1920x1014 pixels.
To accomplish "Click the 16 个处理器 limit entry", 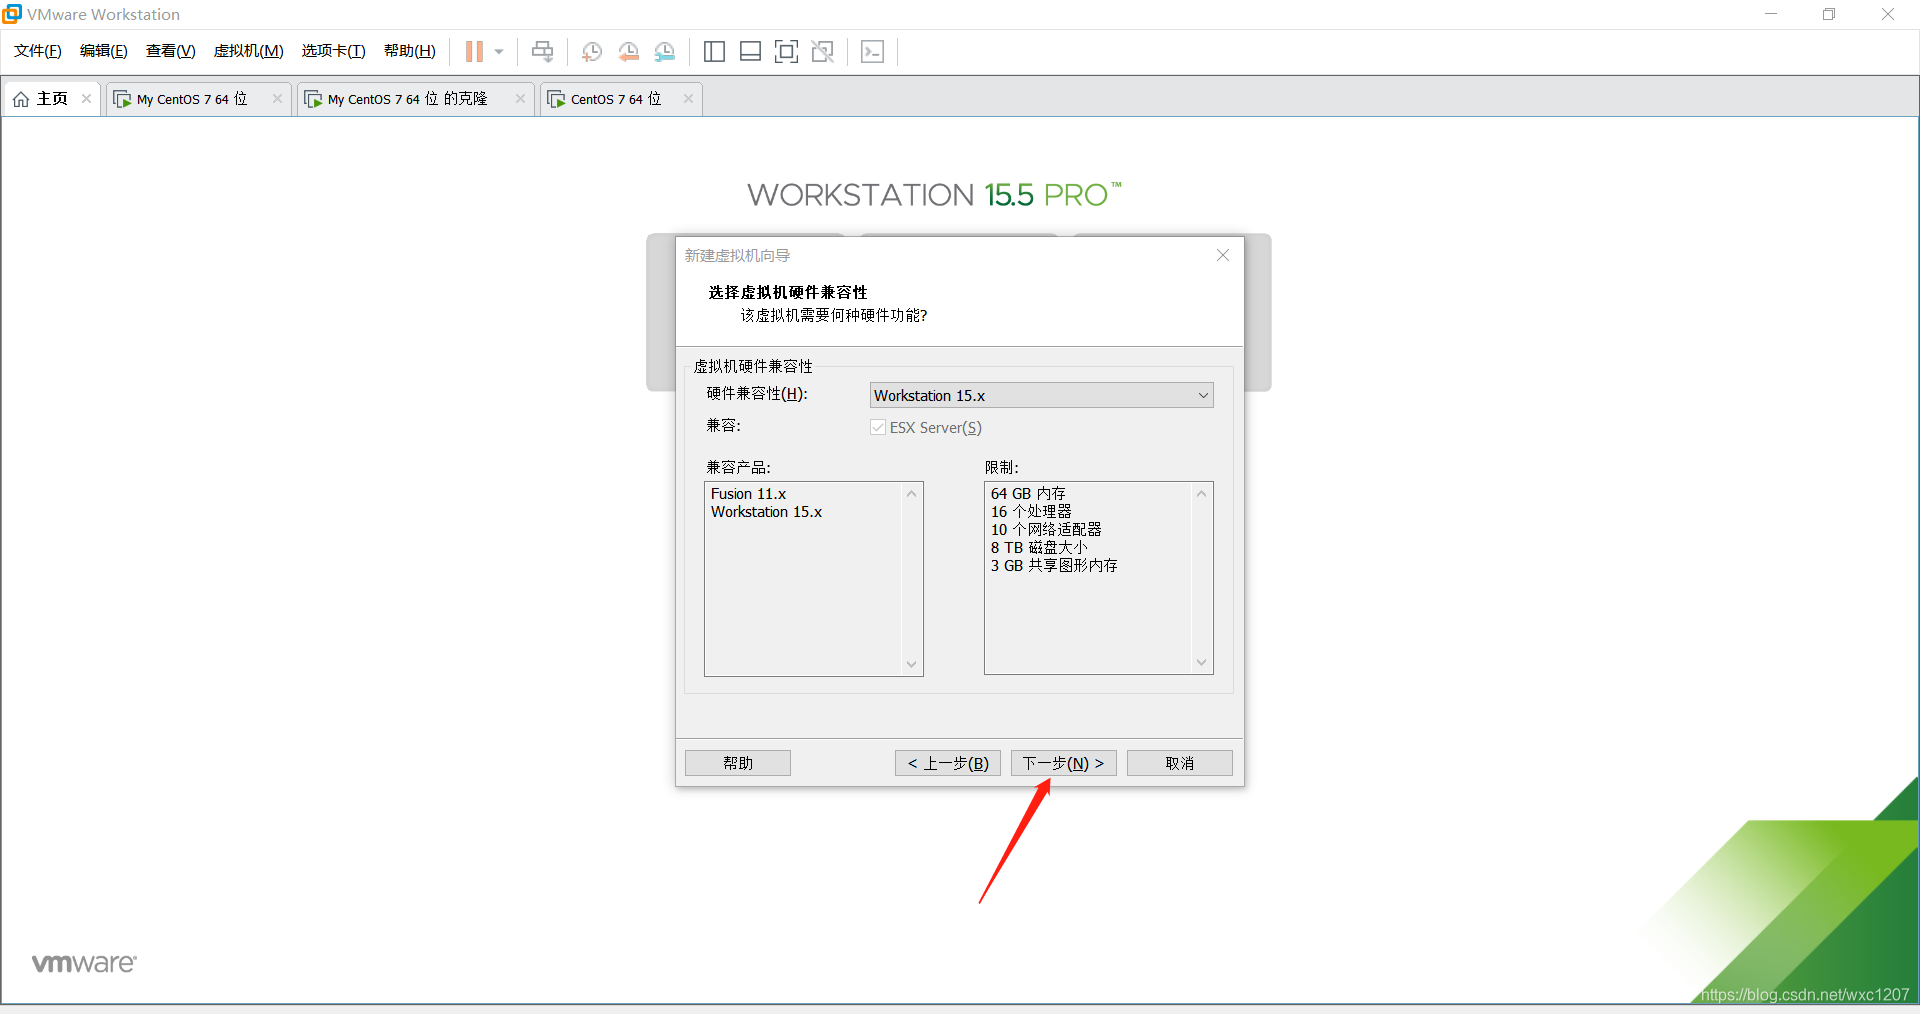I will tap(1031, 512).
